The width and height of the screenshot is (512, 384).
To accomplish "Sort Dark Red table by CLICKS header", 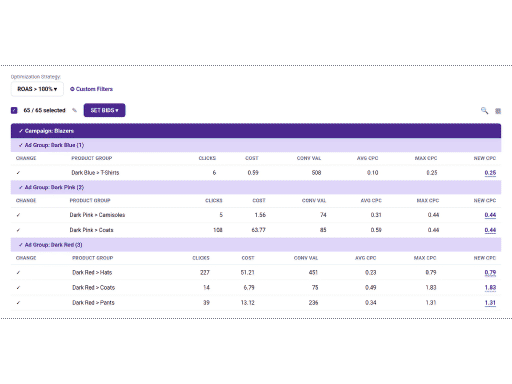I will click(201, 258).
